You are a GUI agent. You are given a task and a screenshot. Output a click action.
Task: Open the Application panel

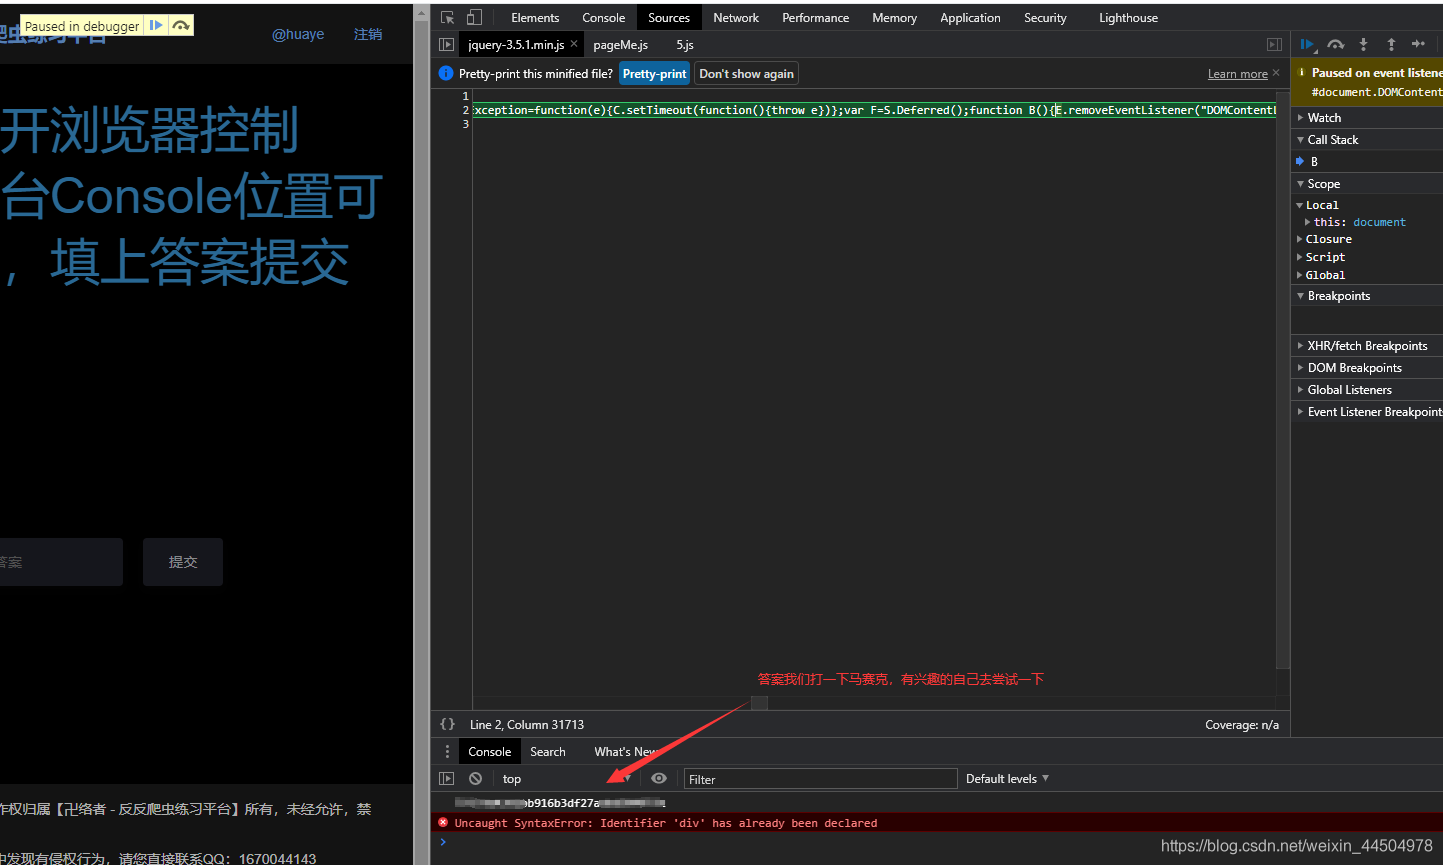pos(970,17)
